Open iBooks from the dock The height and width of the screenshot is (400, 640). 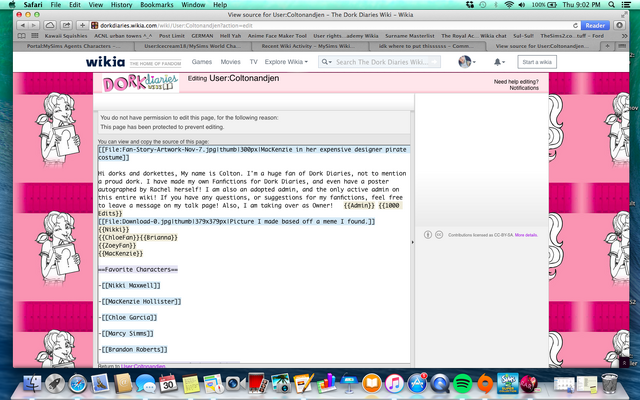371,383
